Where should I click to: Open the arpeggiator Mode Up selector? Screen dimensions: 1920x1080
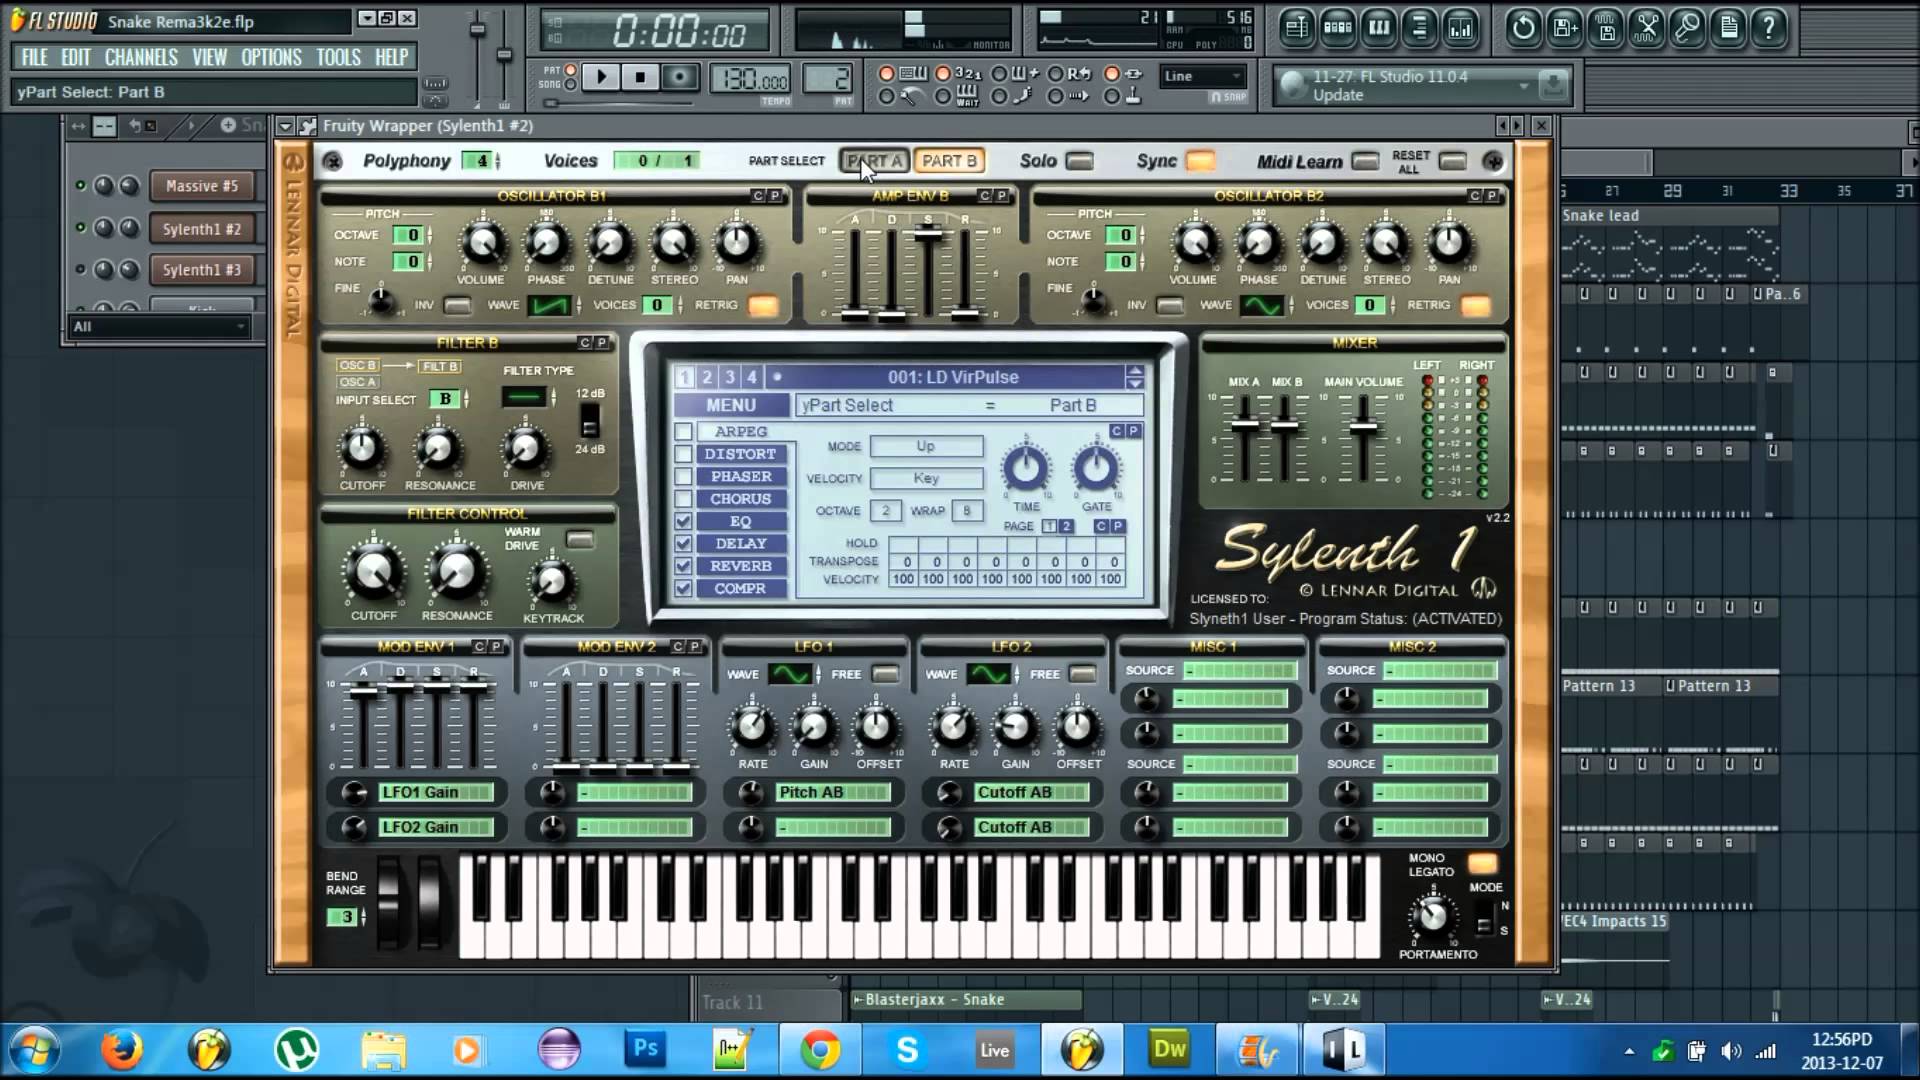pyautogui.click(x=926, y=446)
